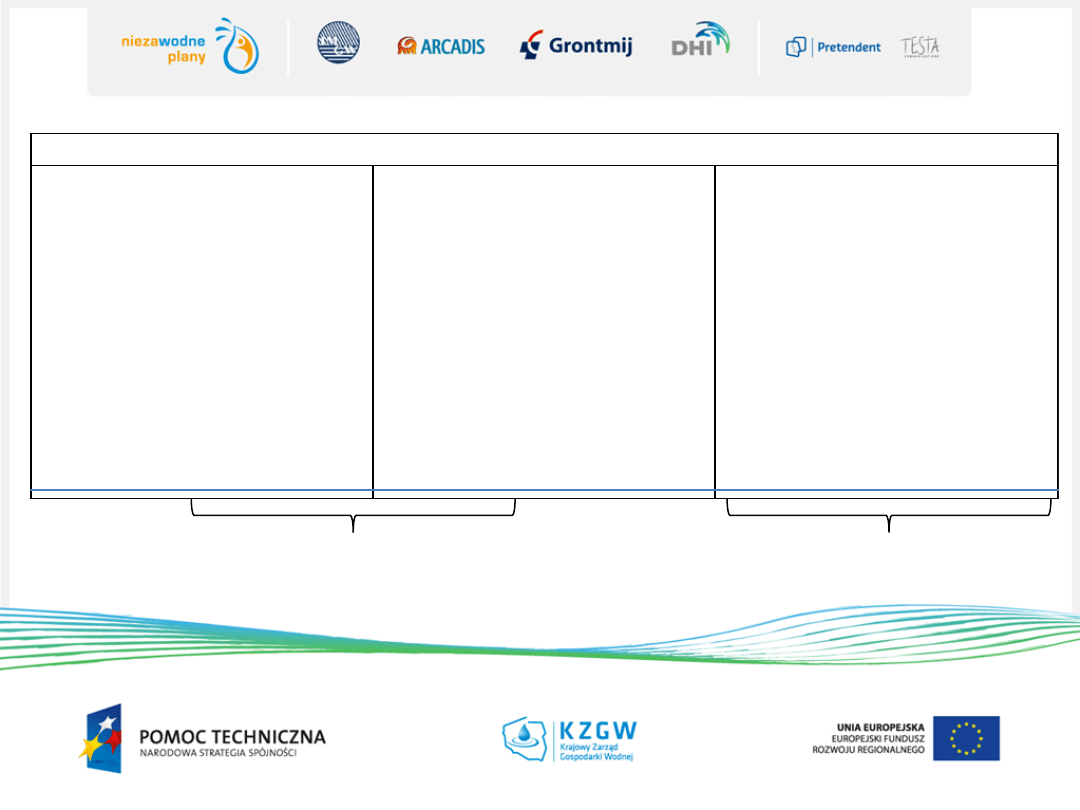Click the ARCADIS logo
1080x810 pixels.
coord(440,46)
